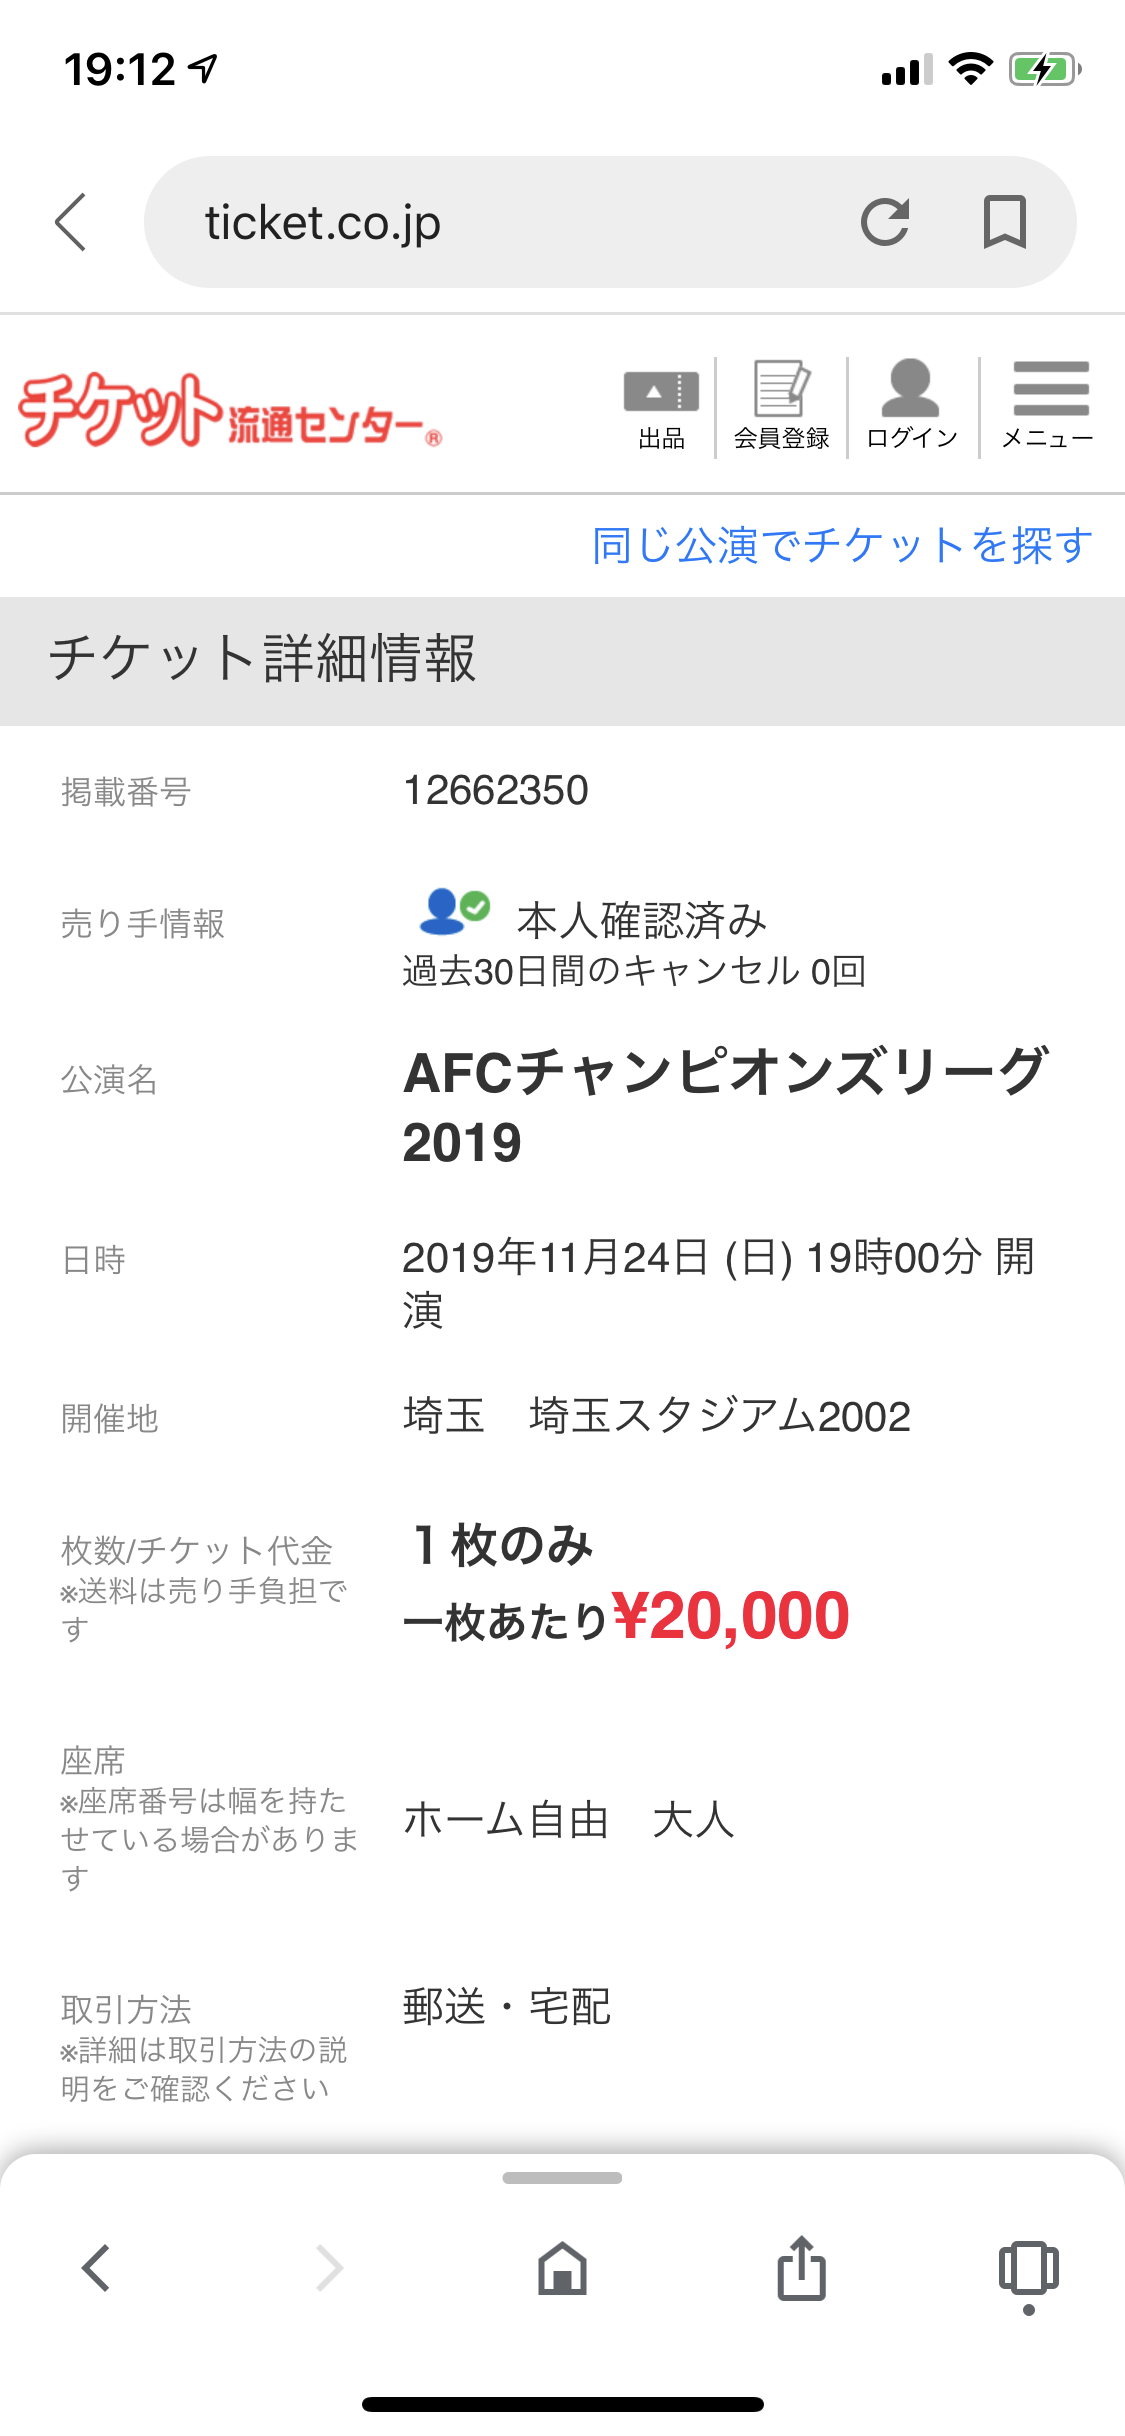Image resolution: width=1125 pixels, height=2436 pixels.
Task: Go to browser home page icon
Action: [x=562, y=2268]
